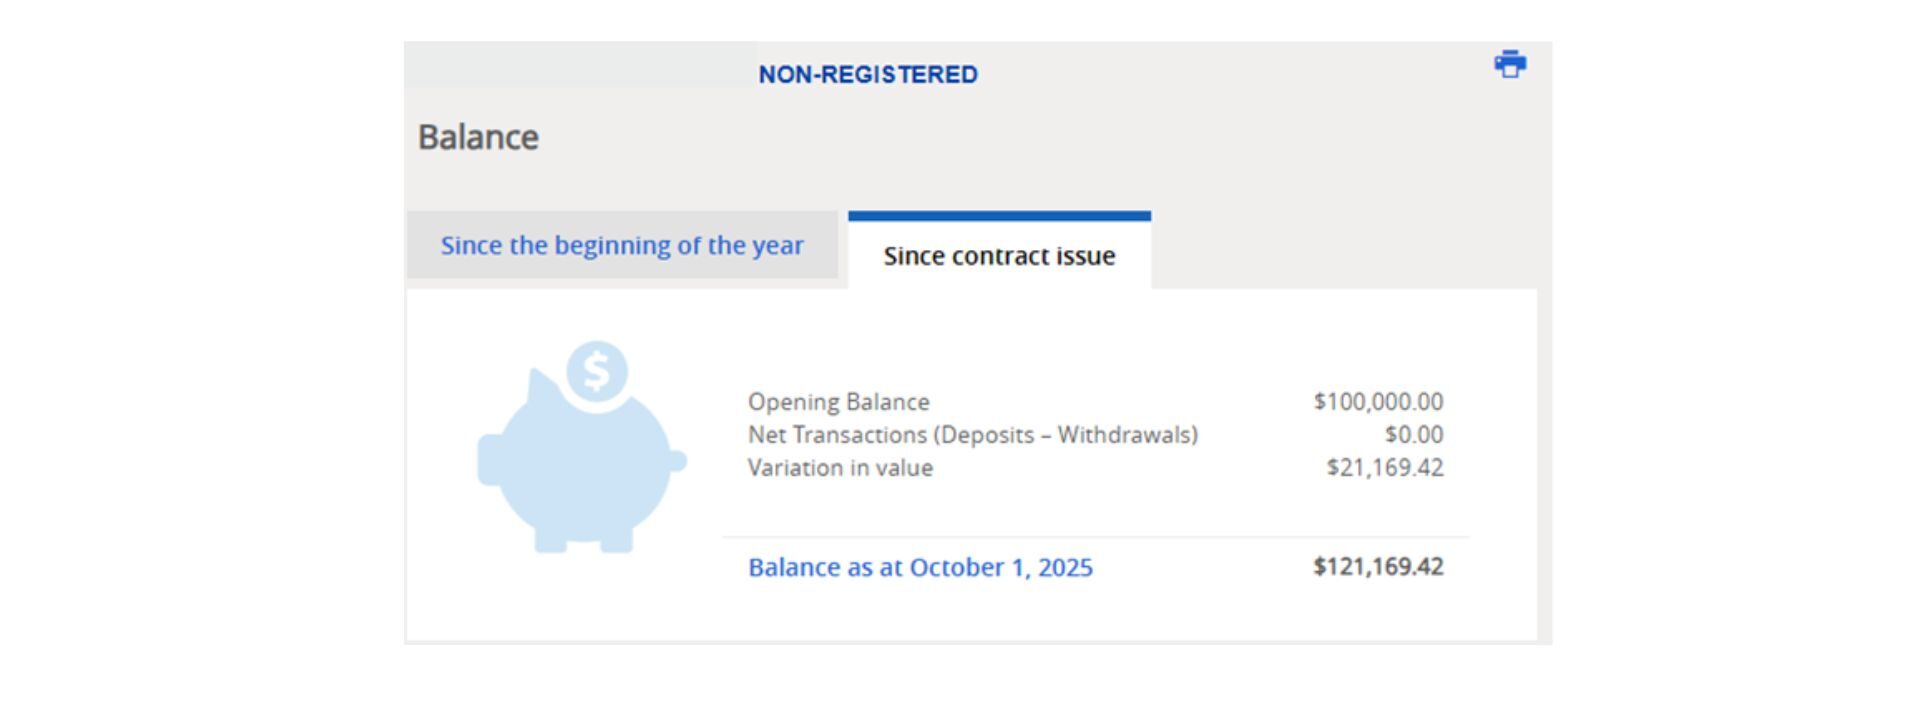The height and width of the screenshot is (704, 1917).
Task: Click the divider line above the balance total
Action: (1095, 537)
